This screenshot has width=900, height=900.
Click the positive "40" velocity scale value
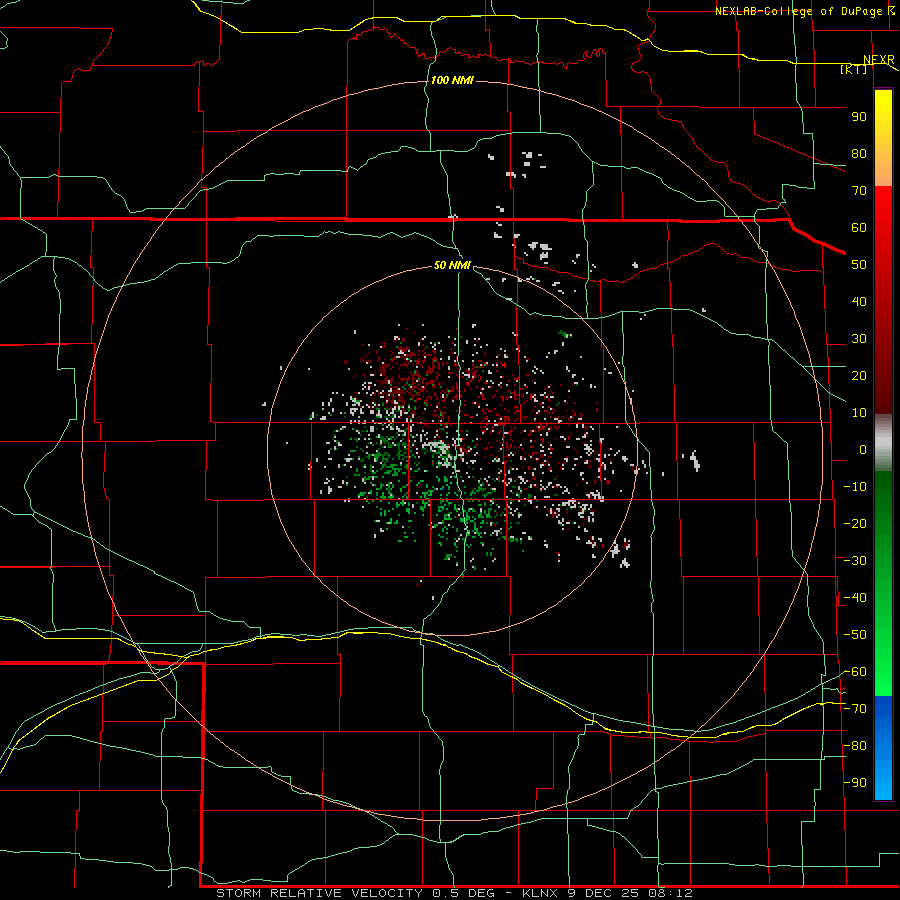(859, 301)
